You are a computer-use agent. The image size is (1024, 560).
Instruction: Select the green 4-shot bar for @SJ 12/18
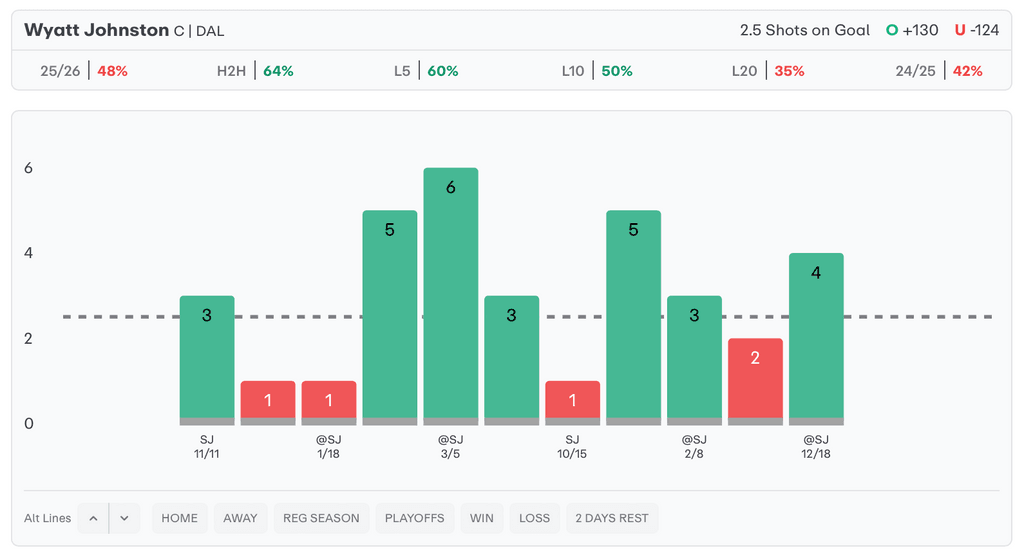point(816,338)
